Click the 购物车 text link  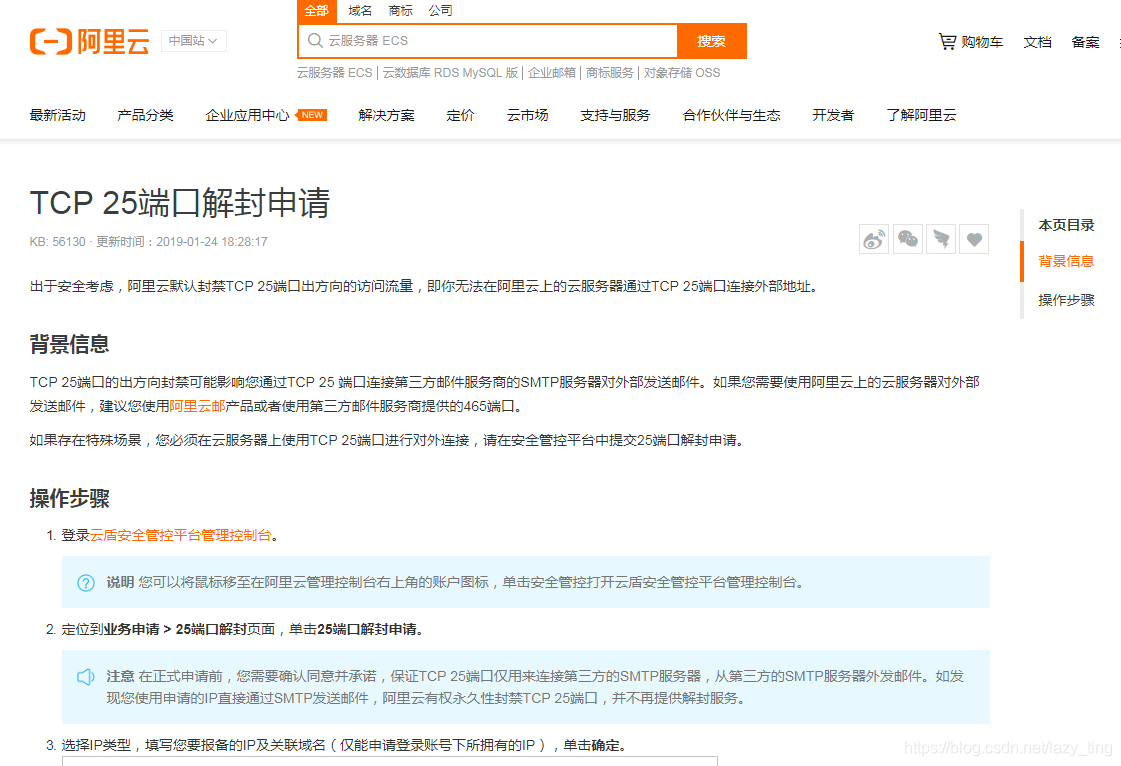tap(982, 42)
